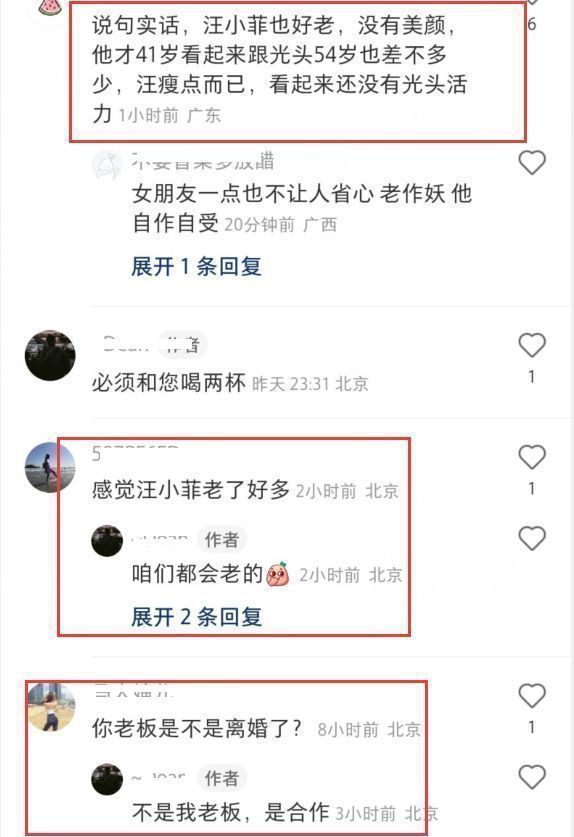
Task: Open beach avatar of 感觉汪小菲老了好多 commenter
Action: click(x=50, y=467)
